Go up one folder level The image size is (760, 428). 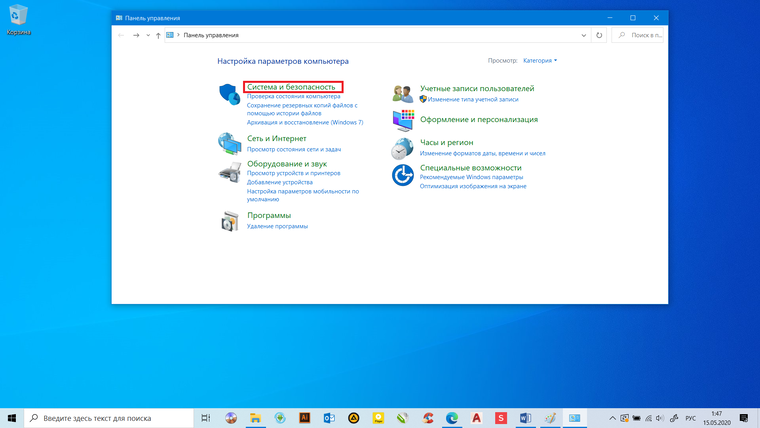coord(158,35)
